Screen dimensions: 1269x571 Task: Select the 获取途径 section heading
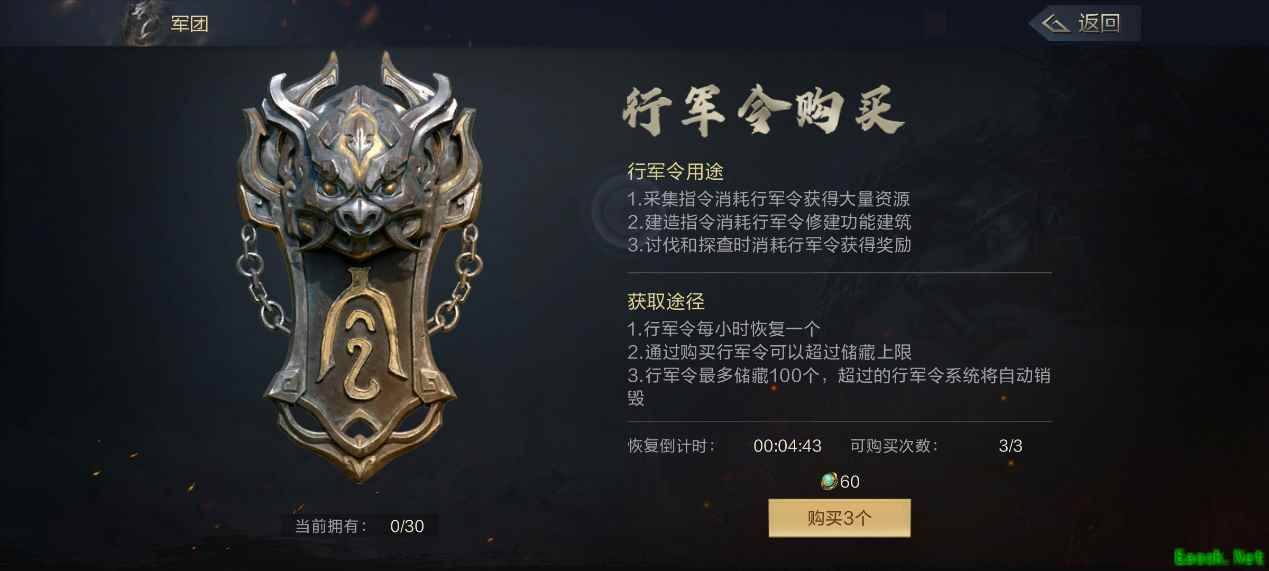(x=666, y=301)
